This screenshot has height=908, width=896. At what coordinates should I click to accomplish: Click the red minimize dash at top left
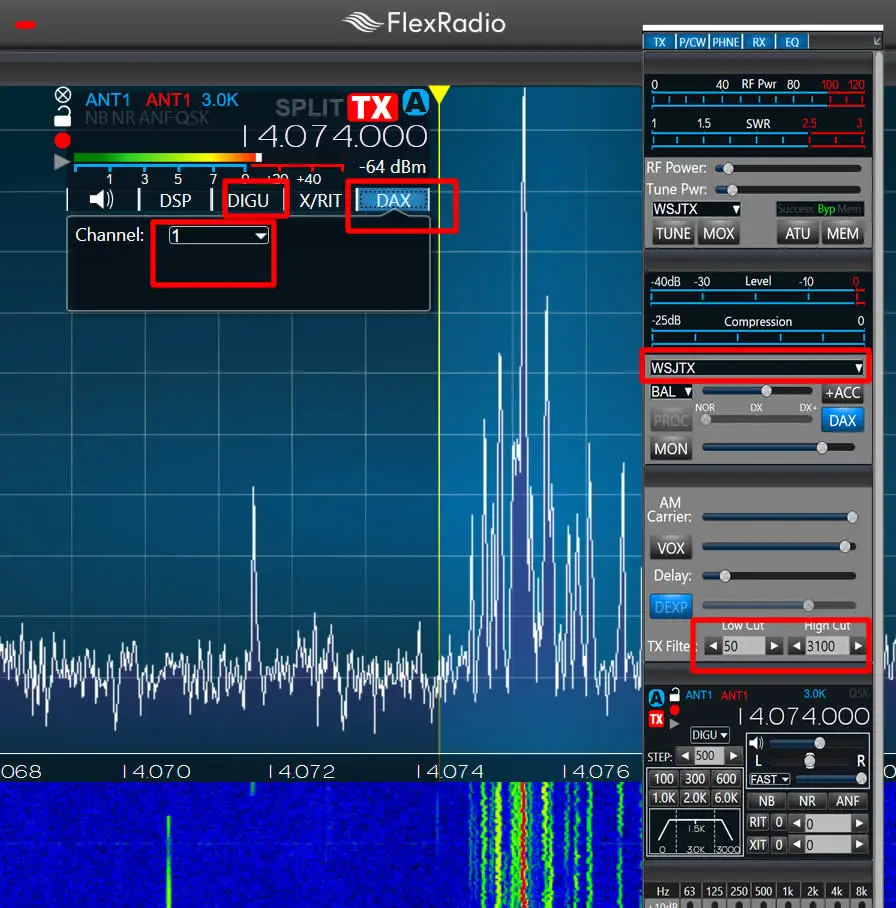(25, 24)
